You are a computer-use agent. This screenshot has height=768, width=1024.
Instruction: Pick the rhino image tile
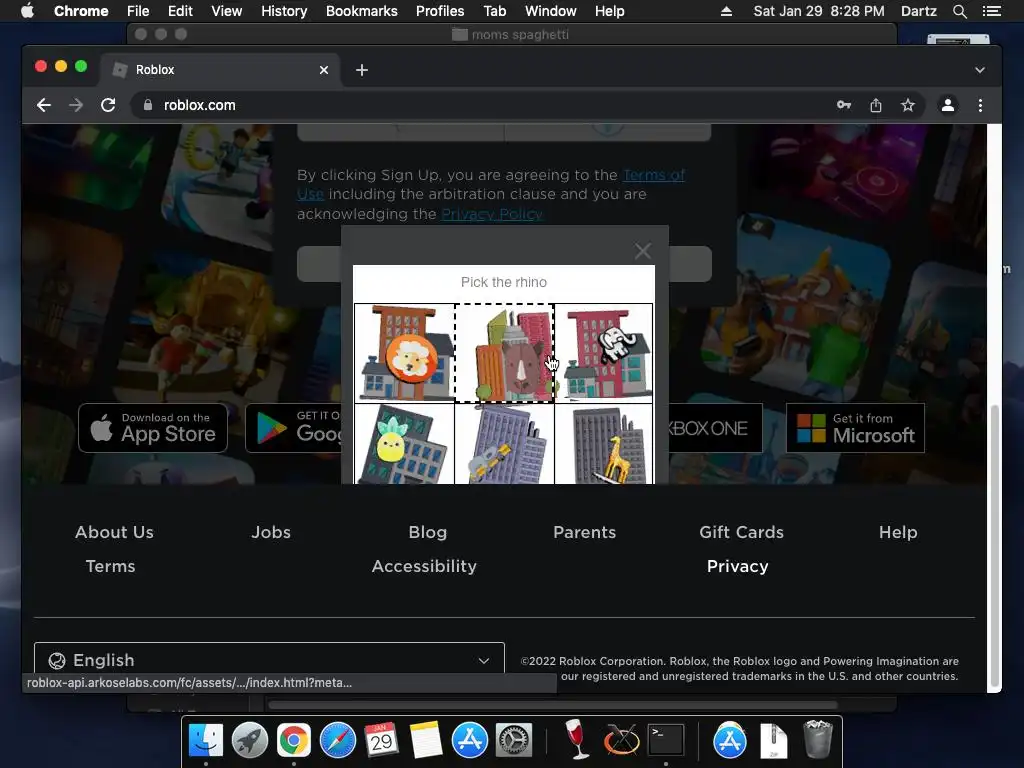tap(504, 353)
